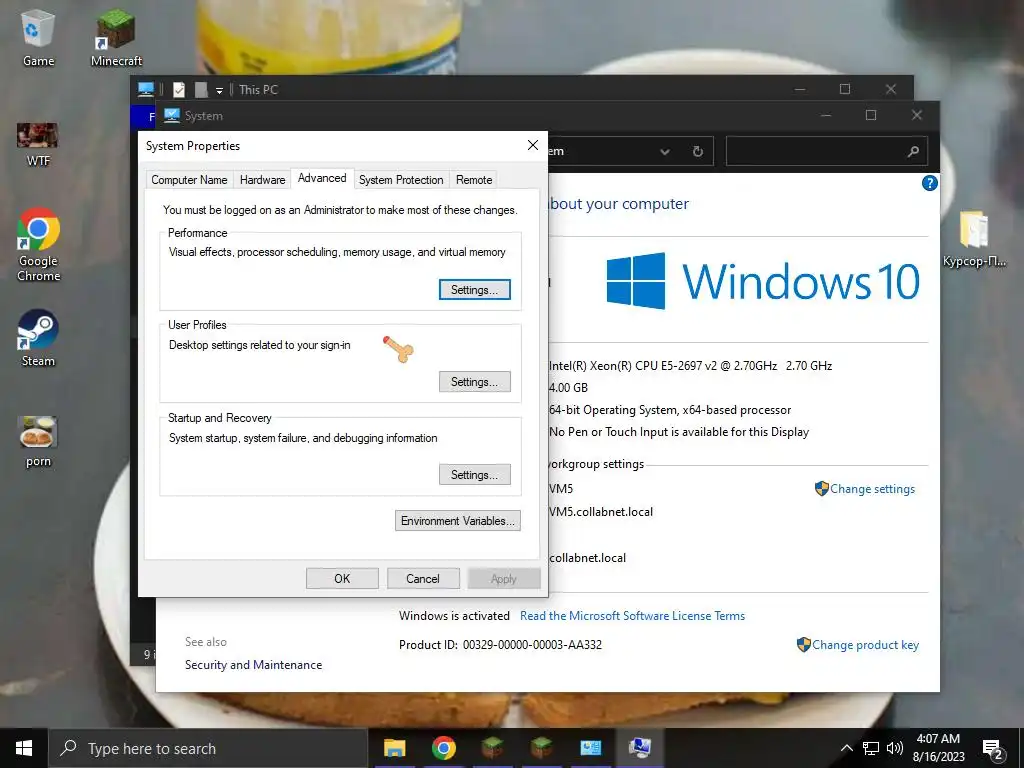
Task: Open Security and Maintenance link
Action: 253,665
